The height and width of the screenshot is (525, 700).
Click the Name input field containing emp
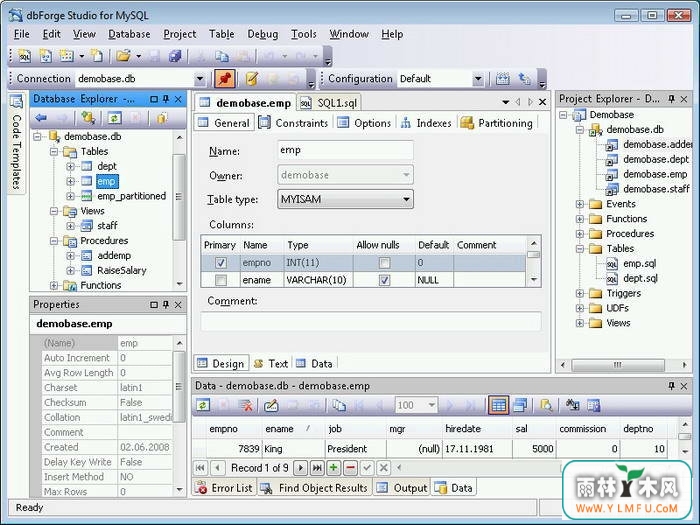(x=345, y=150)
